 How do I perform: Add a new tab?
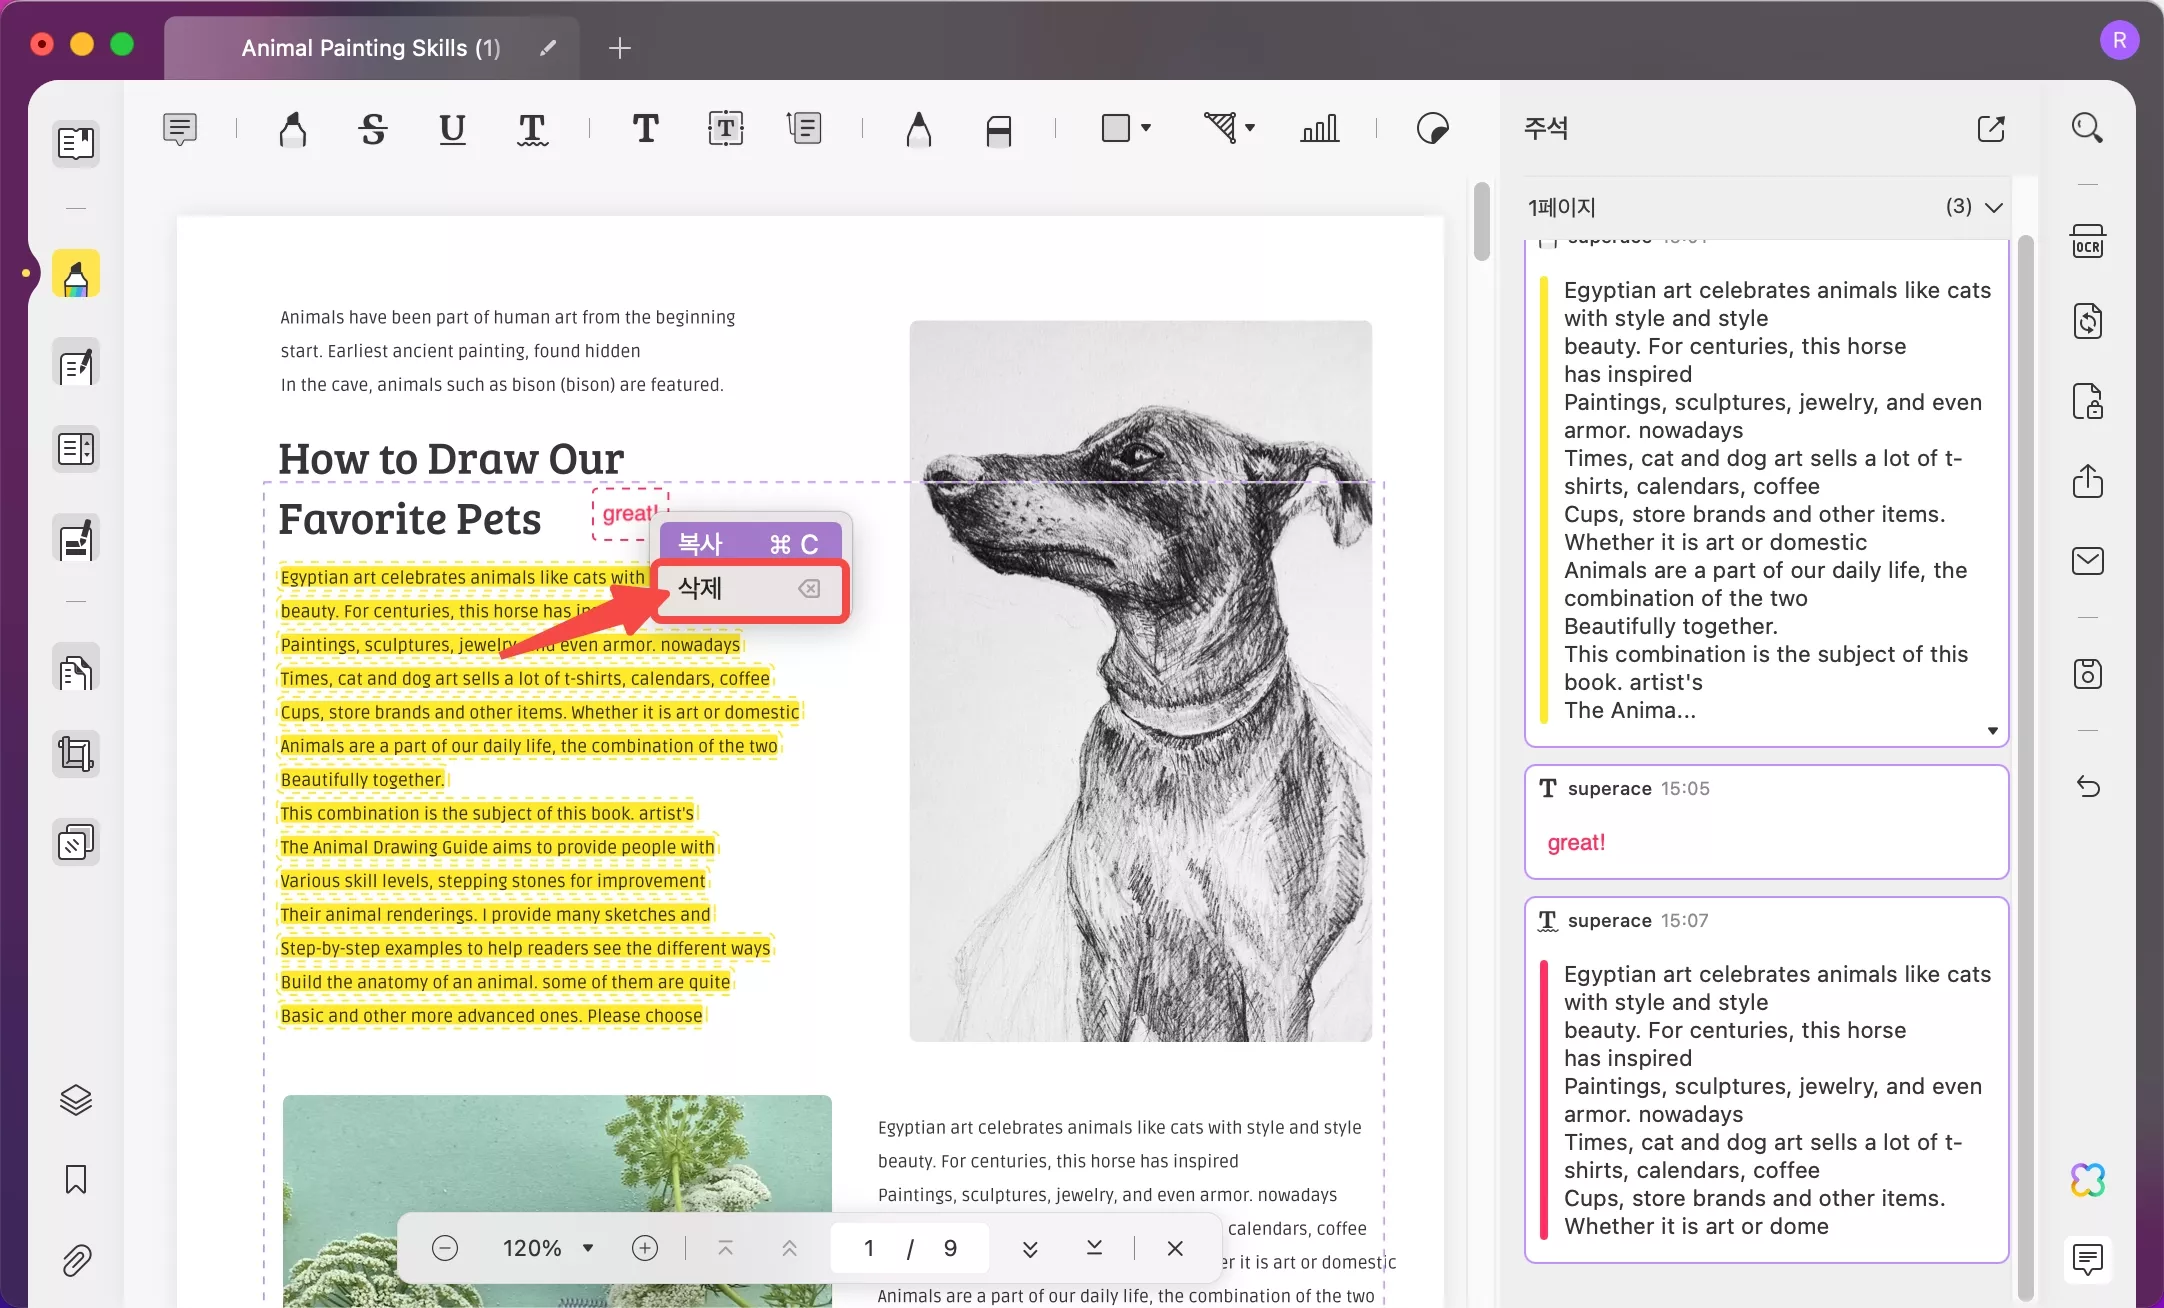[x=619, y=48]
